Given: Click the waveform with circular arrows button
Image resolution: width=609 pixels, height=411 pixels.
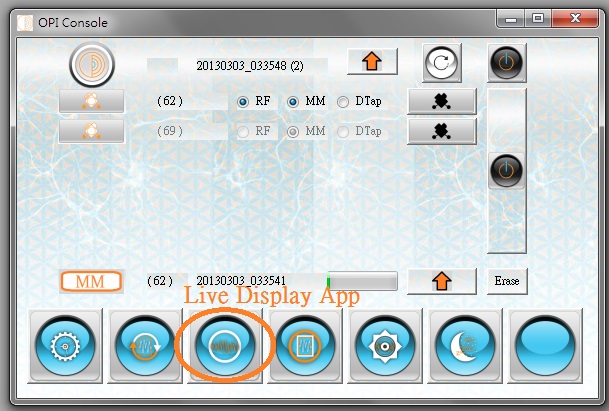Looking at the screenshot, I should (x=145, y=346).
